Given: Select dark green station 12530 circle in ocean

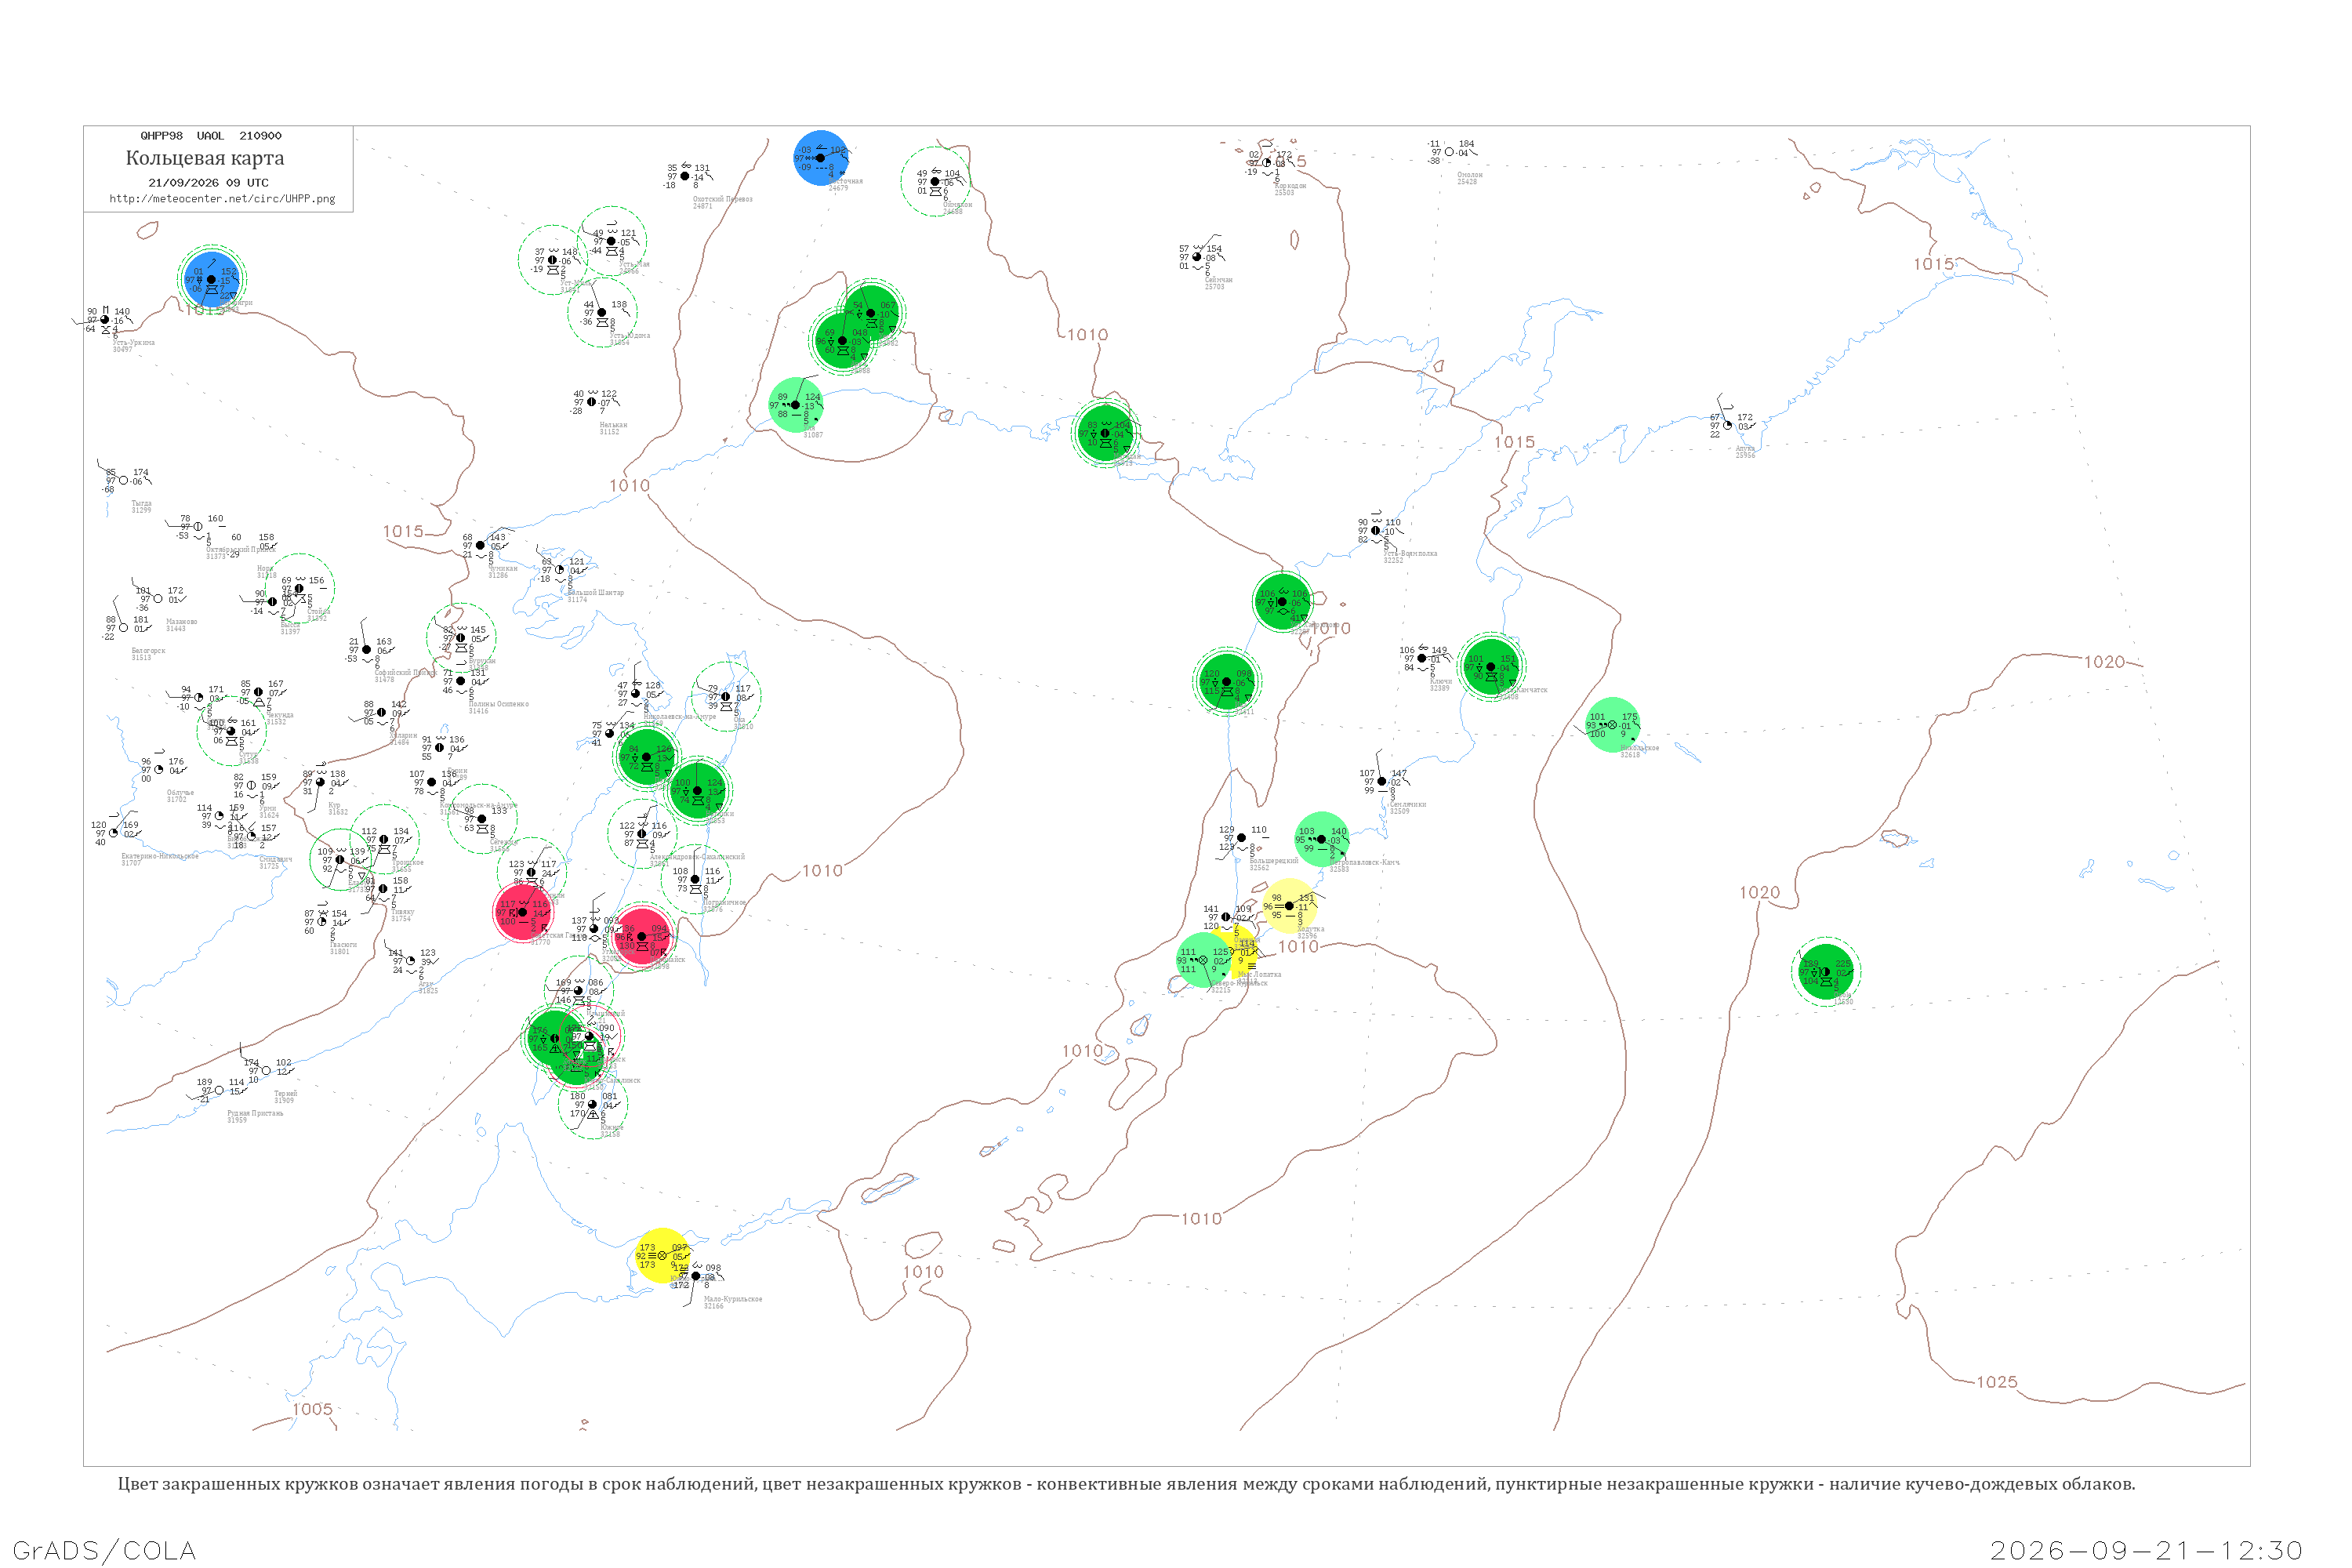Looking at the screenshot, I should pos(1826,972).
